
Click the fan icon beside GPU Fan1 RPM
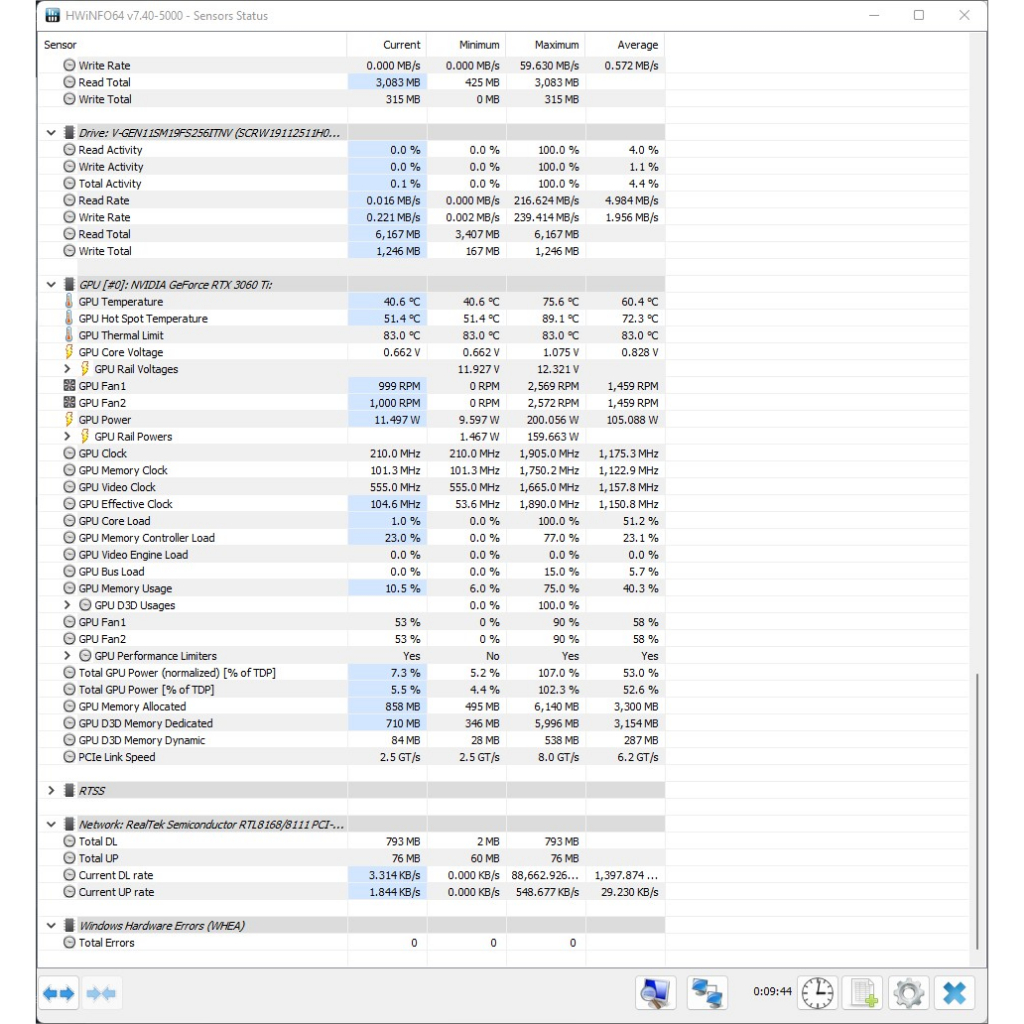(69, 385)
